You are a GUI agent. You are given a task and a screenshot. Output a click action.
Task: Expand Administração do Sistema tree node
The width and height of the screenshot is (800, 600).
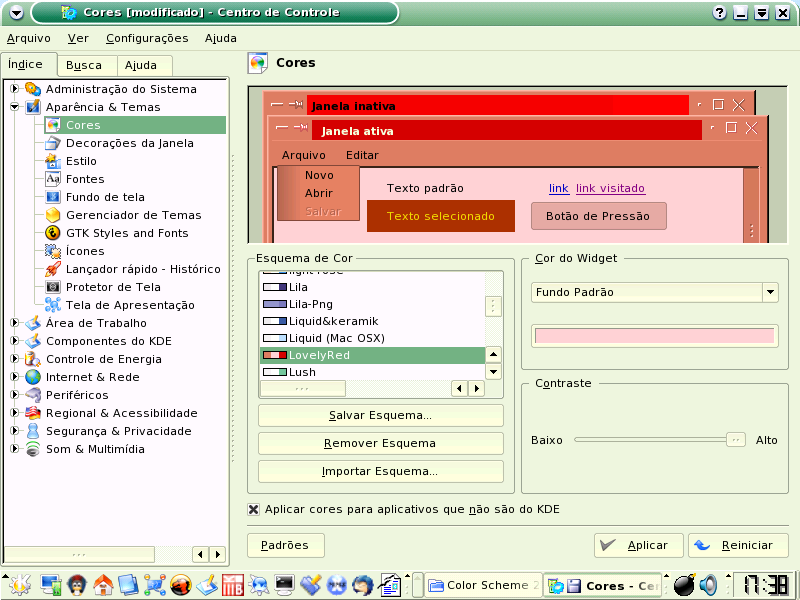(15, 89)
